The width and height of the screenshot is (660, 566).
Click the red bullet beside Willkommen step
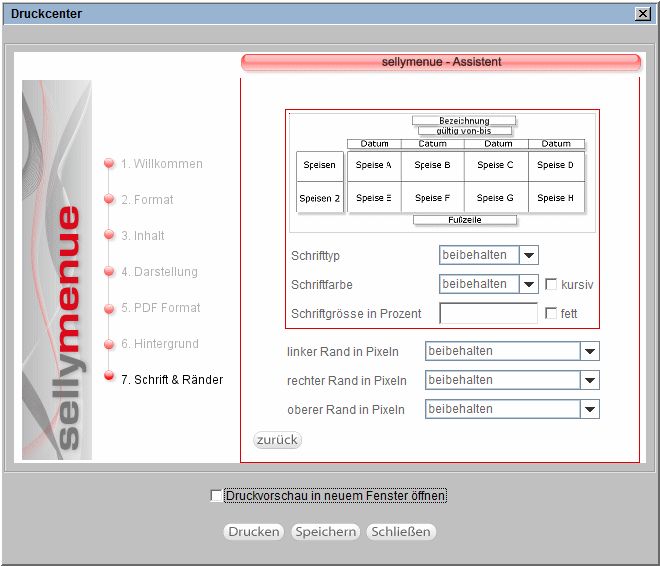point(109,164)
